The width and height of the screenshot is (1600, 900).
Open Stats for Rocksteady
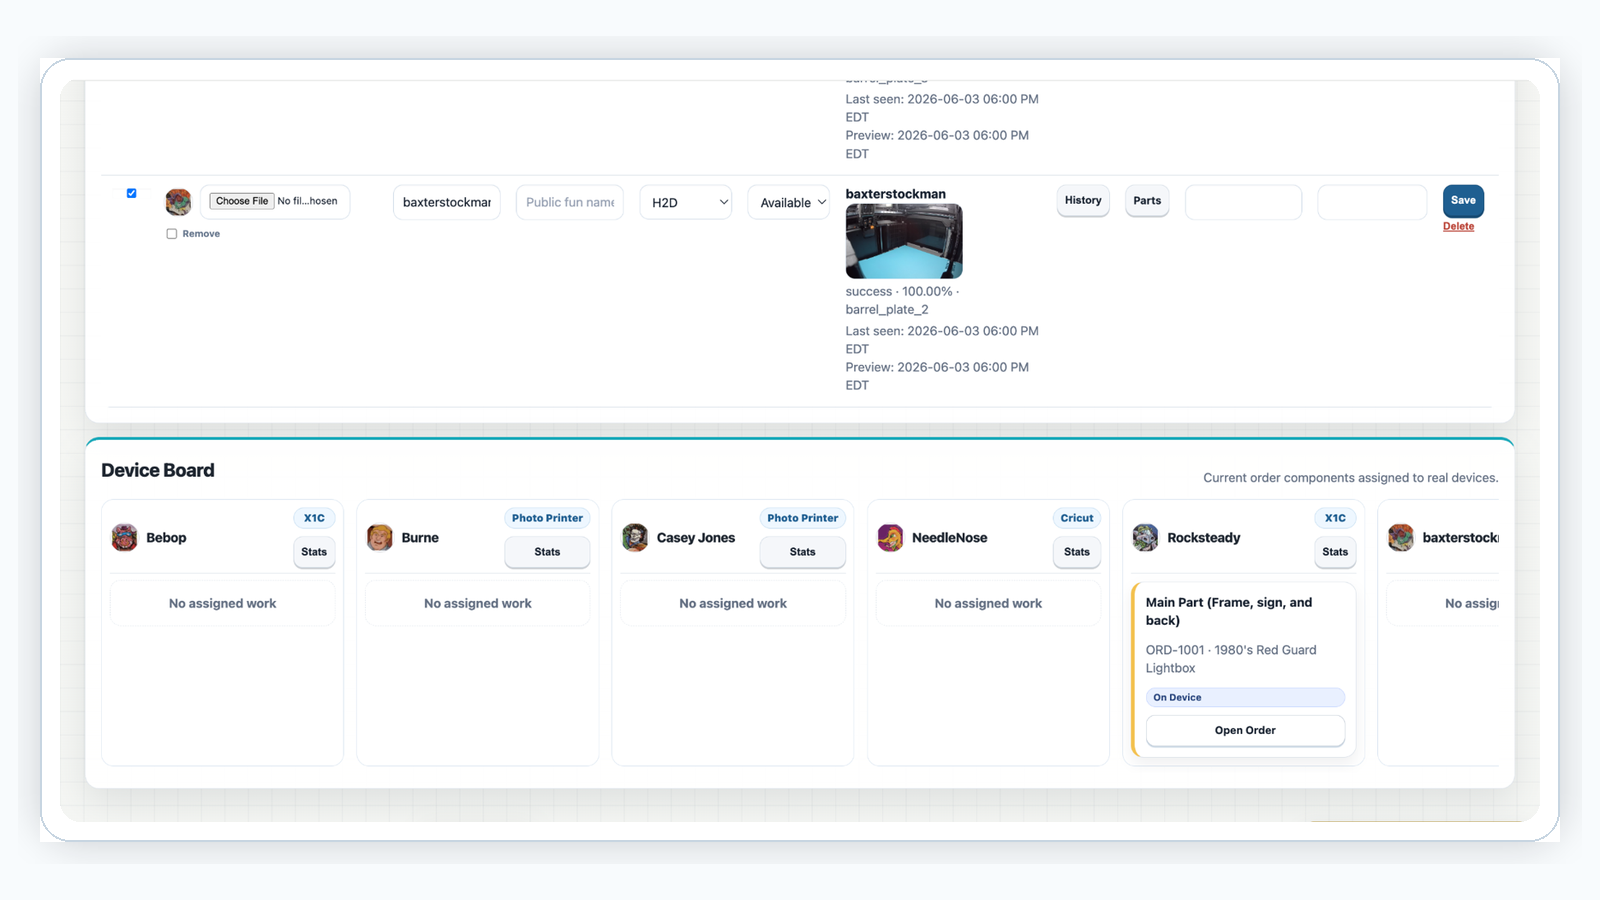point(1335,552)
